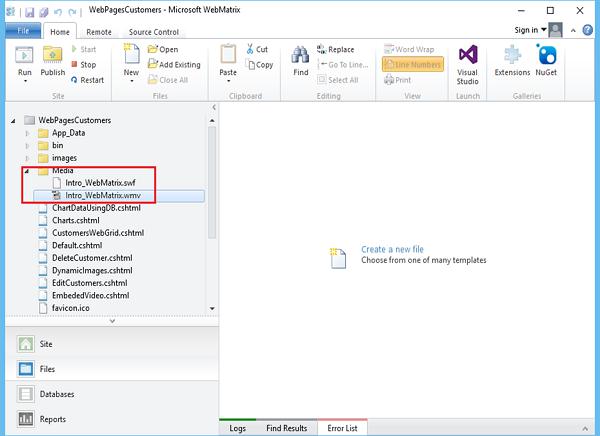600x436 pixels.
Task: Click the Publish icon in the ribbon
Action: pos(52,55)
